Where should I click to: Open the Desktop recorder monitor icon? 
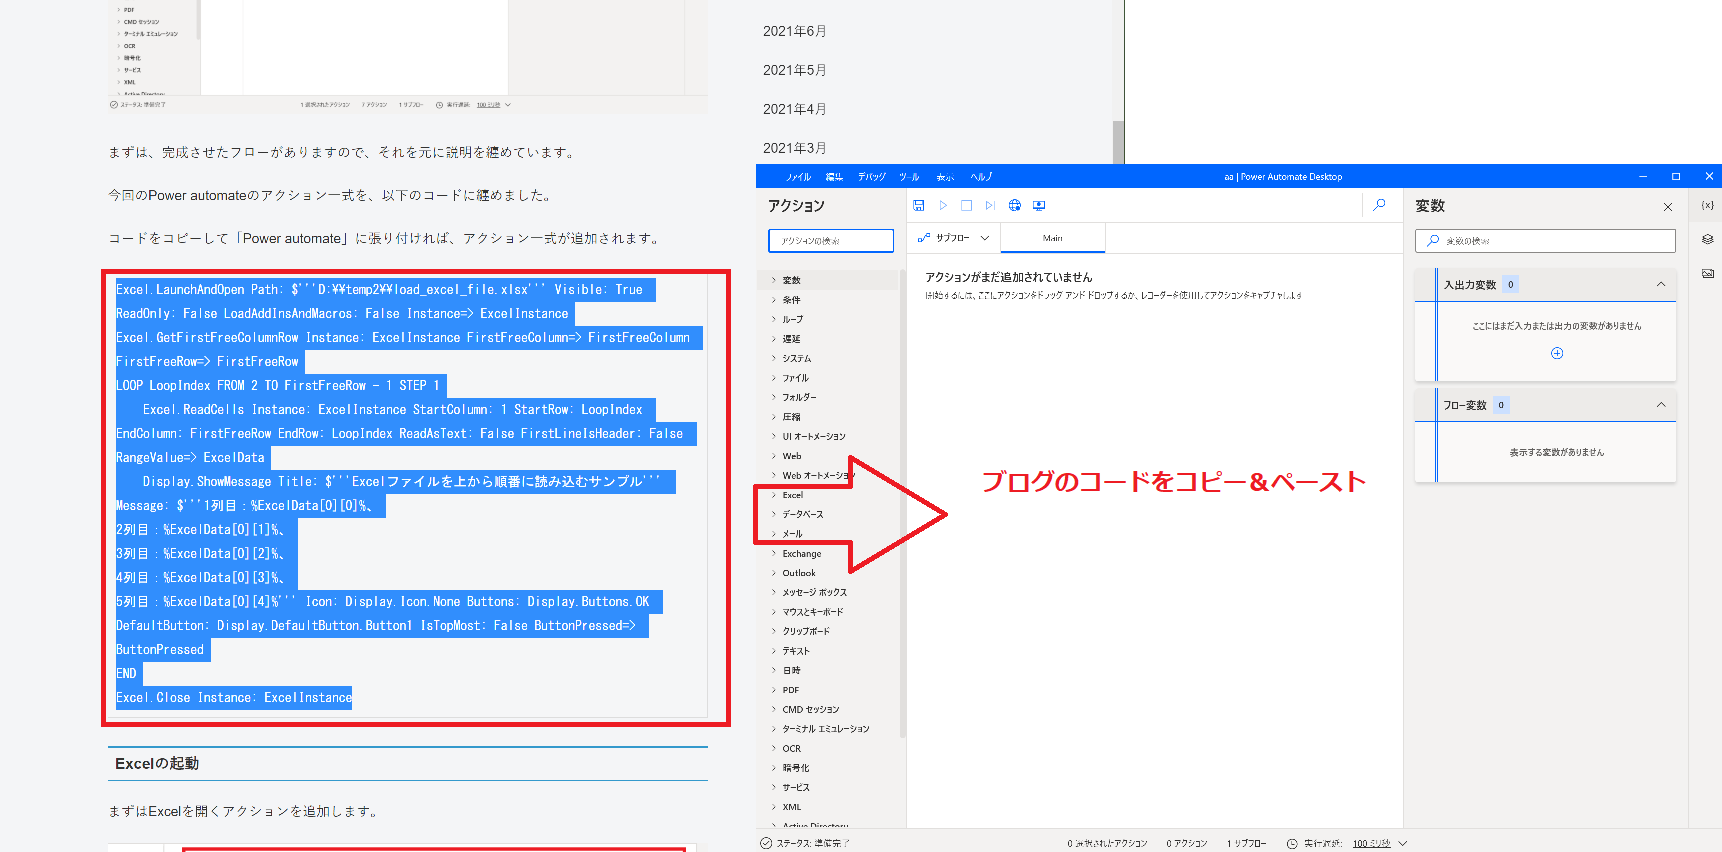tap(1039, 205)
